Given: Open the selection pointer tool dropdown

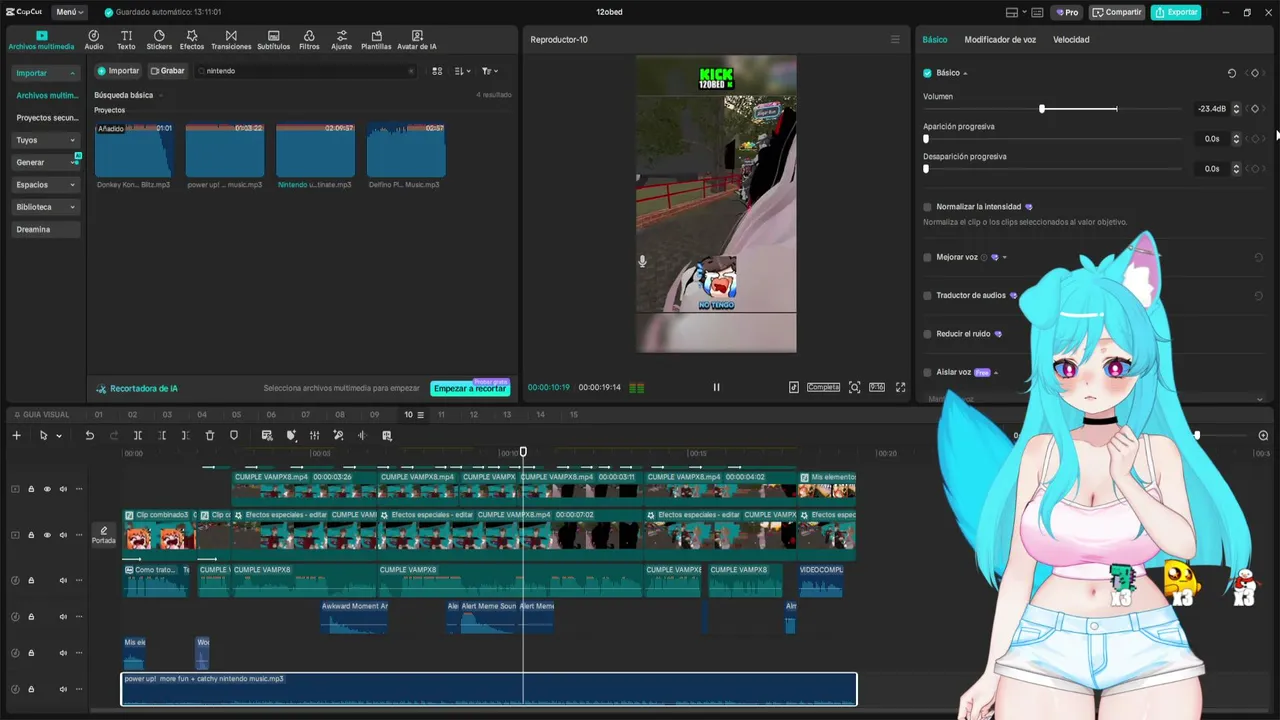Looking at the screenshot, I should coord(59,436).
